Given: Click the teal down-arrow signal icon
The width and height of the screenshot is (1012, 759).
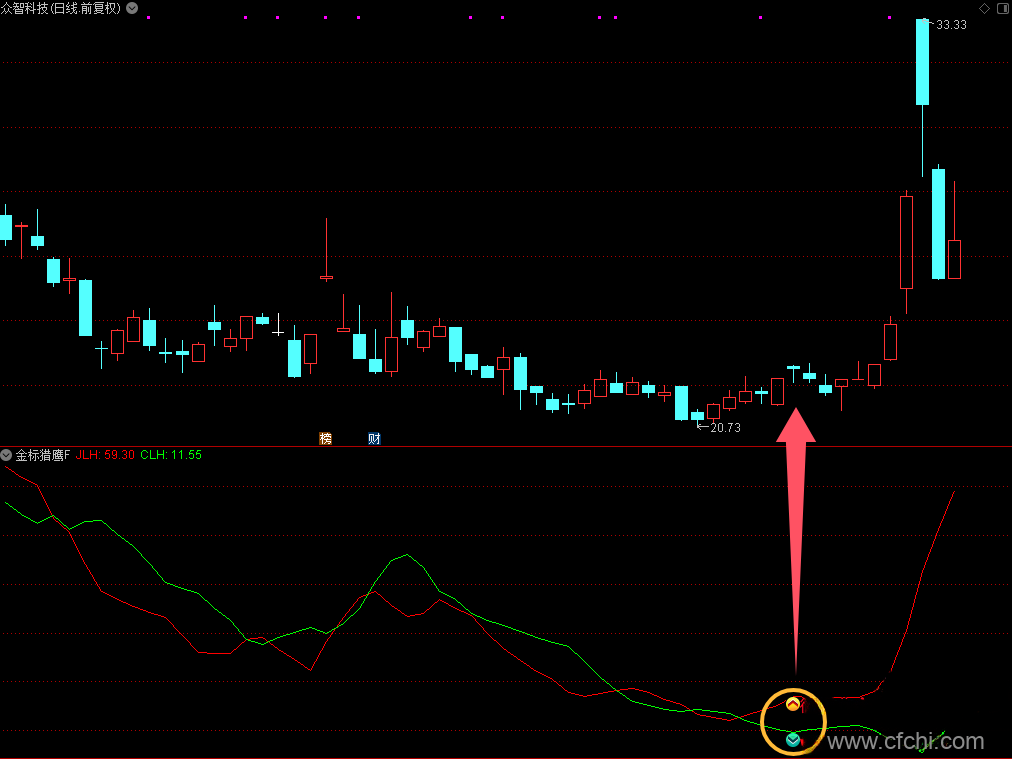Looking at the screenshot, I should point(793,740).
